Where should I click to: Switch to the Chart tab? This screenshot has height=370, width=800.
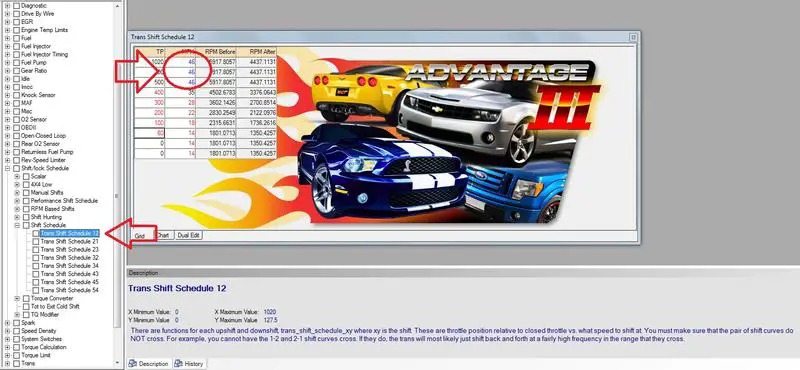click(x=163, y=235)
